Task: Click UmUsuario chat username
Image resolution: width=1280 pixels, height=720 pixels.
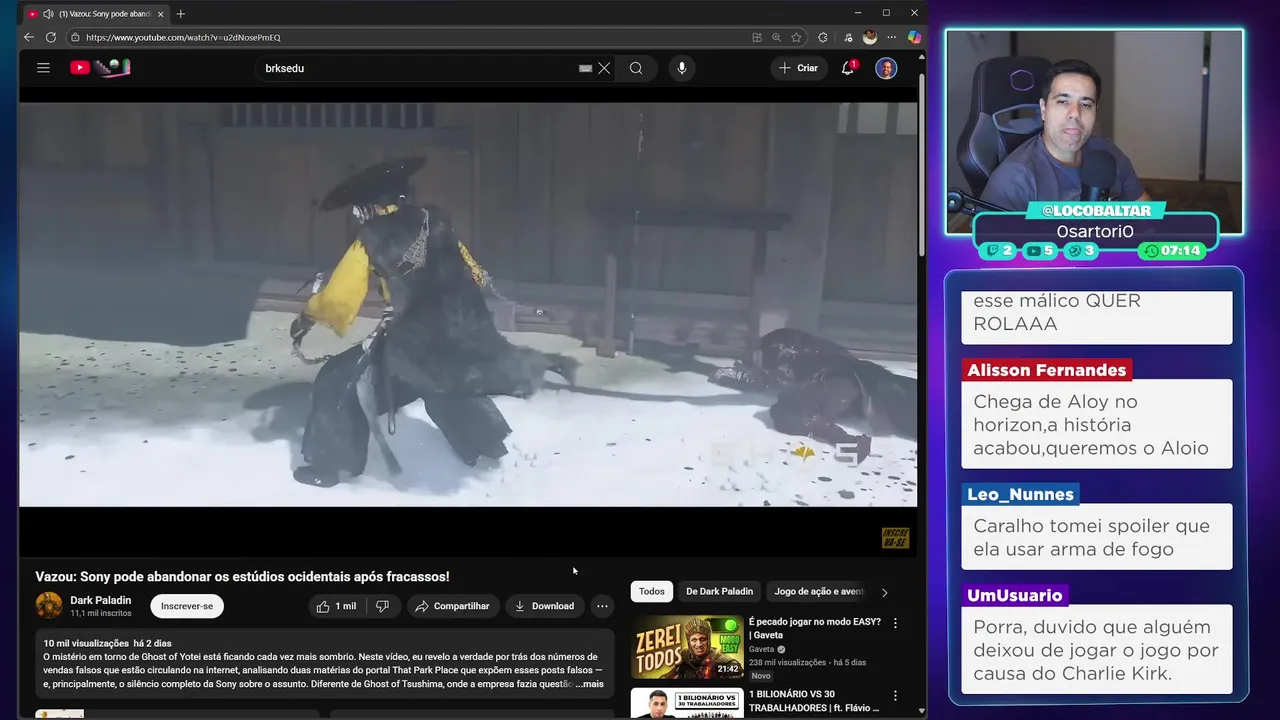Action: coord(1014,595)
